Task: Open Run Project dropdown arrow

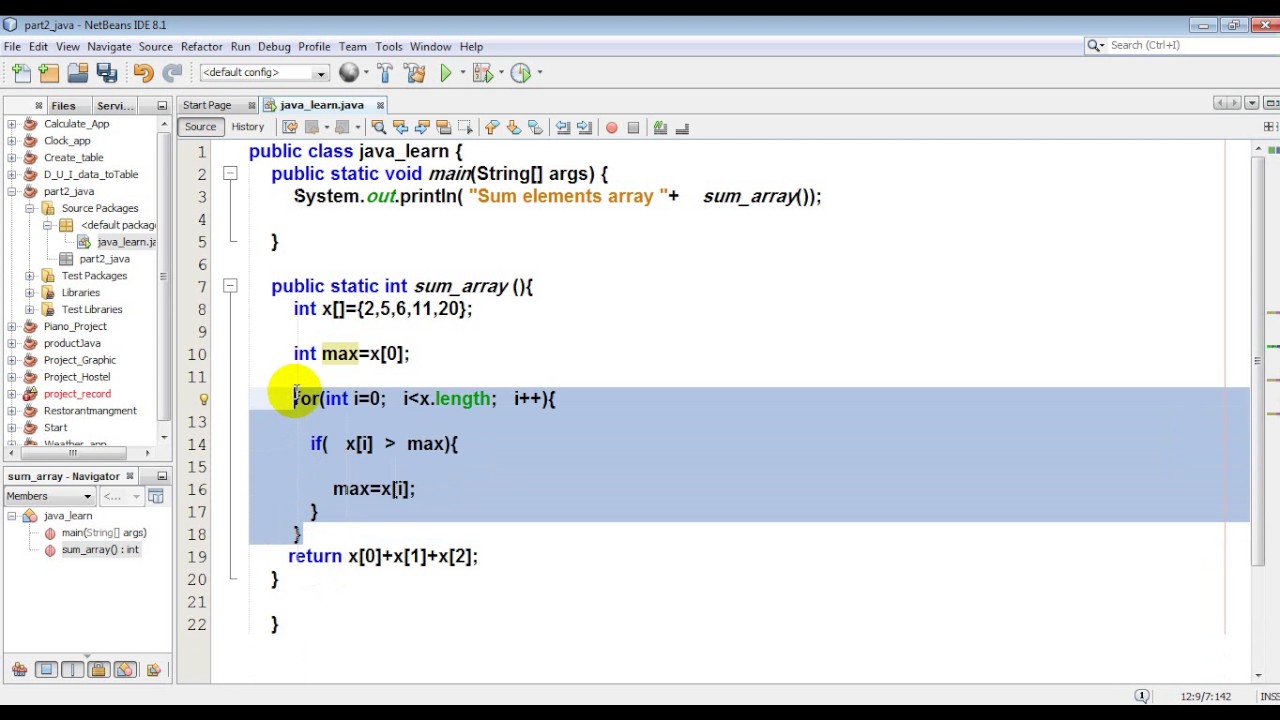Action: [x=462, y=72]
